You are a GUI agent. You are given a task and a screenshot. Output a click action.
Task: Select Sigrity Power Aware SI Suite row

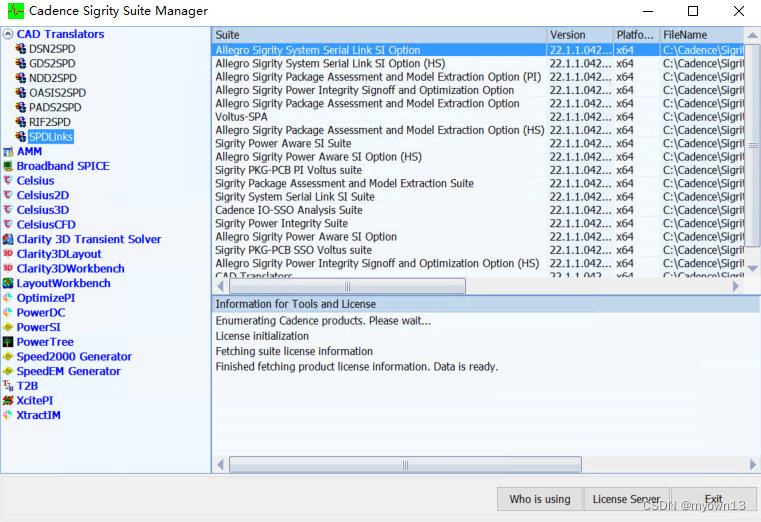pyautogui.click(x=478, y=144)
